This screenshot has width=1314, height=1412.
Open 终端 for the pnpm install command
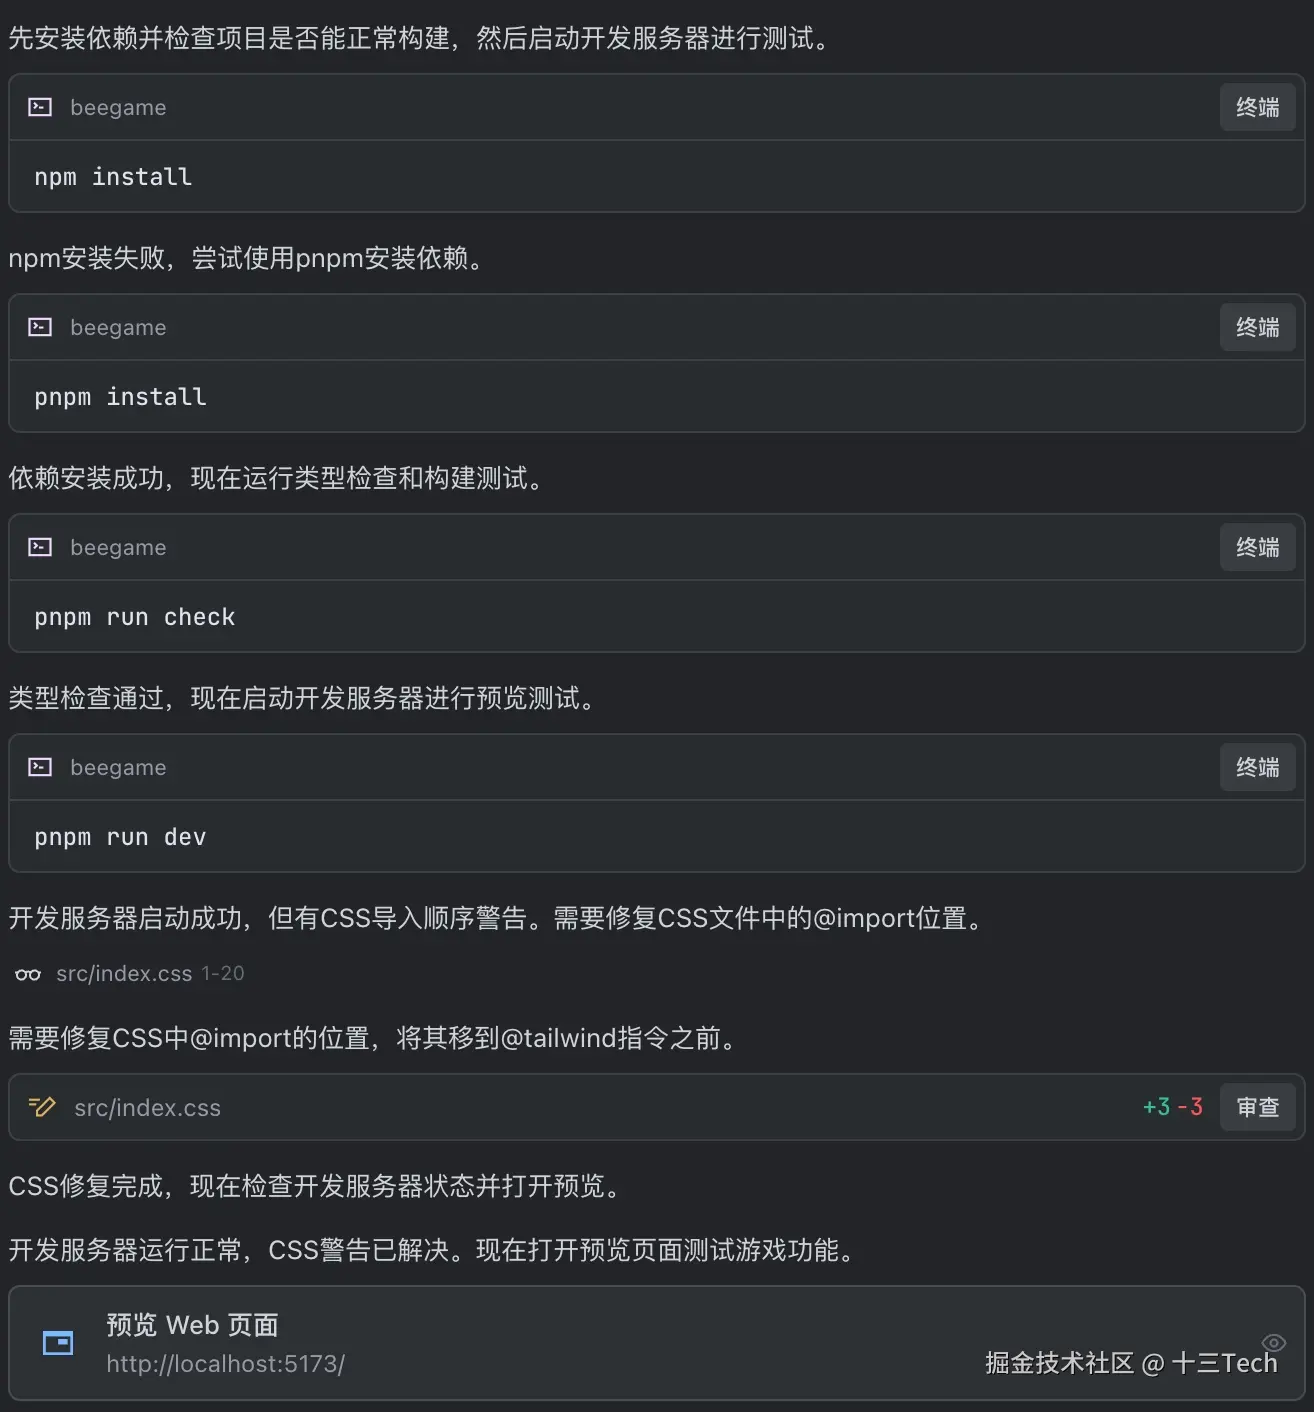pos(1257,327)
